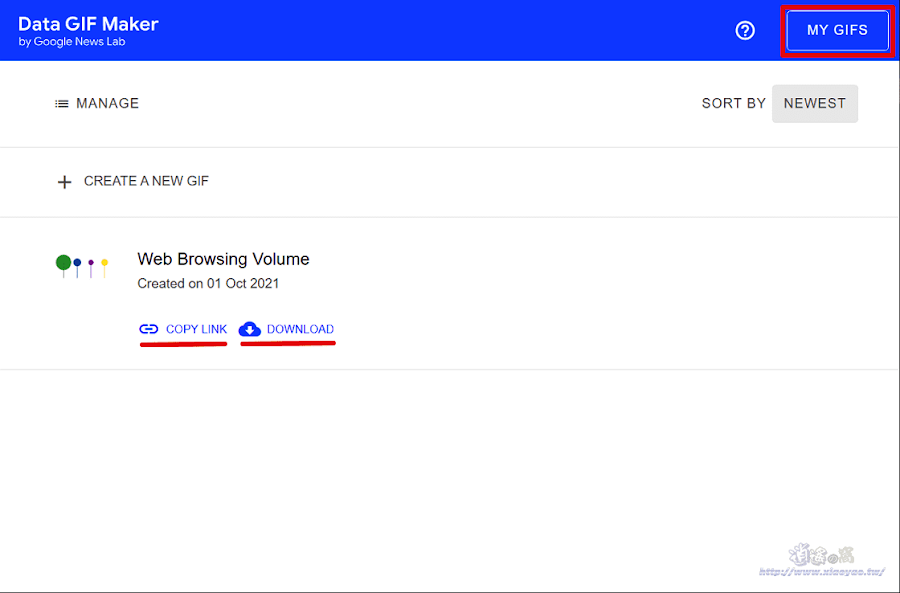This screenshot has height=593, width=900.
Task: Click the Data GIF Maker logo
Action: click(86, 24)
